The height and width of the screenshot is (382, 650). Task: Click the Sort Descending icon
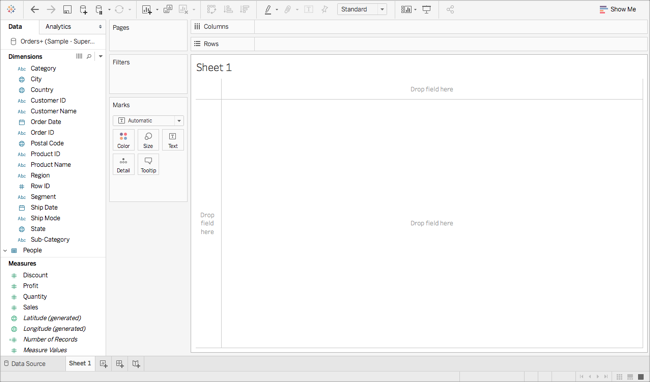(x=245, y=9)
